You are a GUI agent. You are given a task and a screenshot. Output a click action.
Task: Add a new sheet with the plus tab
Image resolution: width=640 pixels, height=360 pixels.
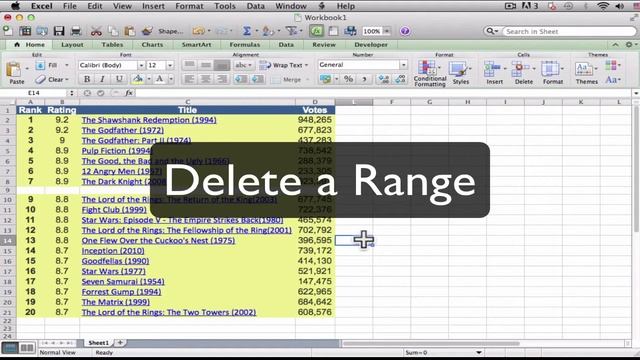click(120, 343)
